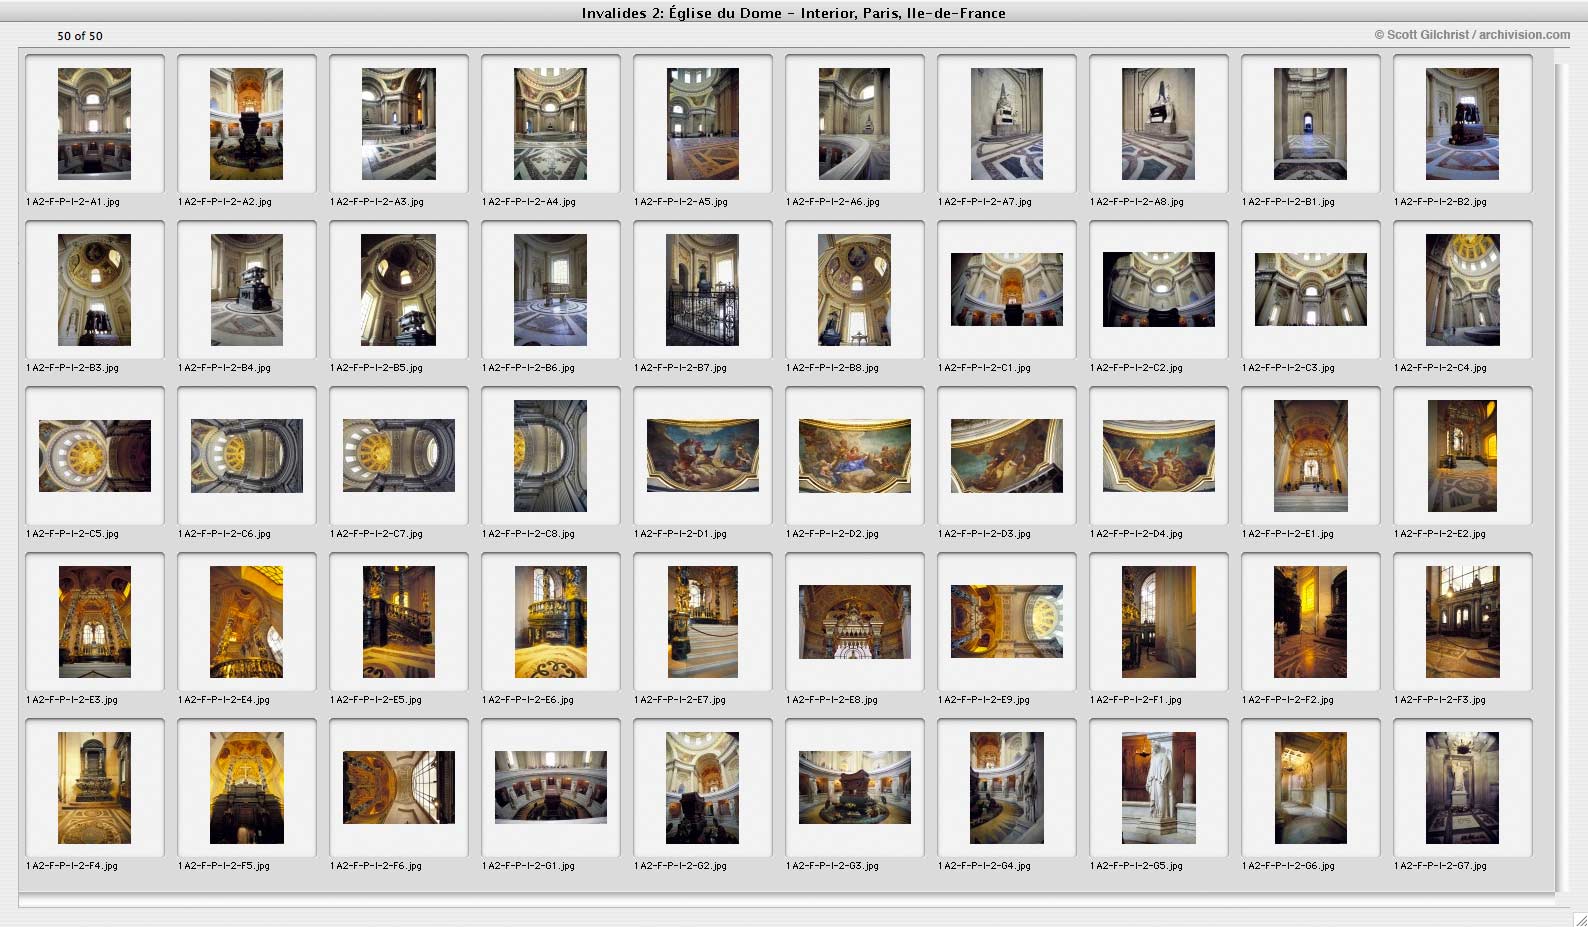The width and height of the screenshot is (1588, 927).
Task: Select thumbnail 1A2-F-P-I-2-B4.jpg
Action: coord(247,290)
